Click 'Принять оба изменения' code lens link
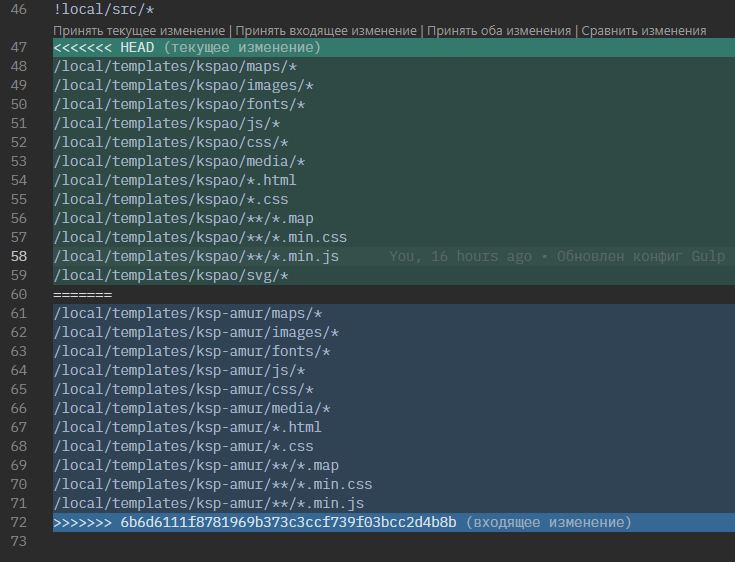The image size is (735, 562). click(x=499, y=31)
